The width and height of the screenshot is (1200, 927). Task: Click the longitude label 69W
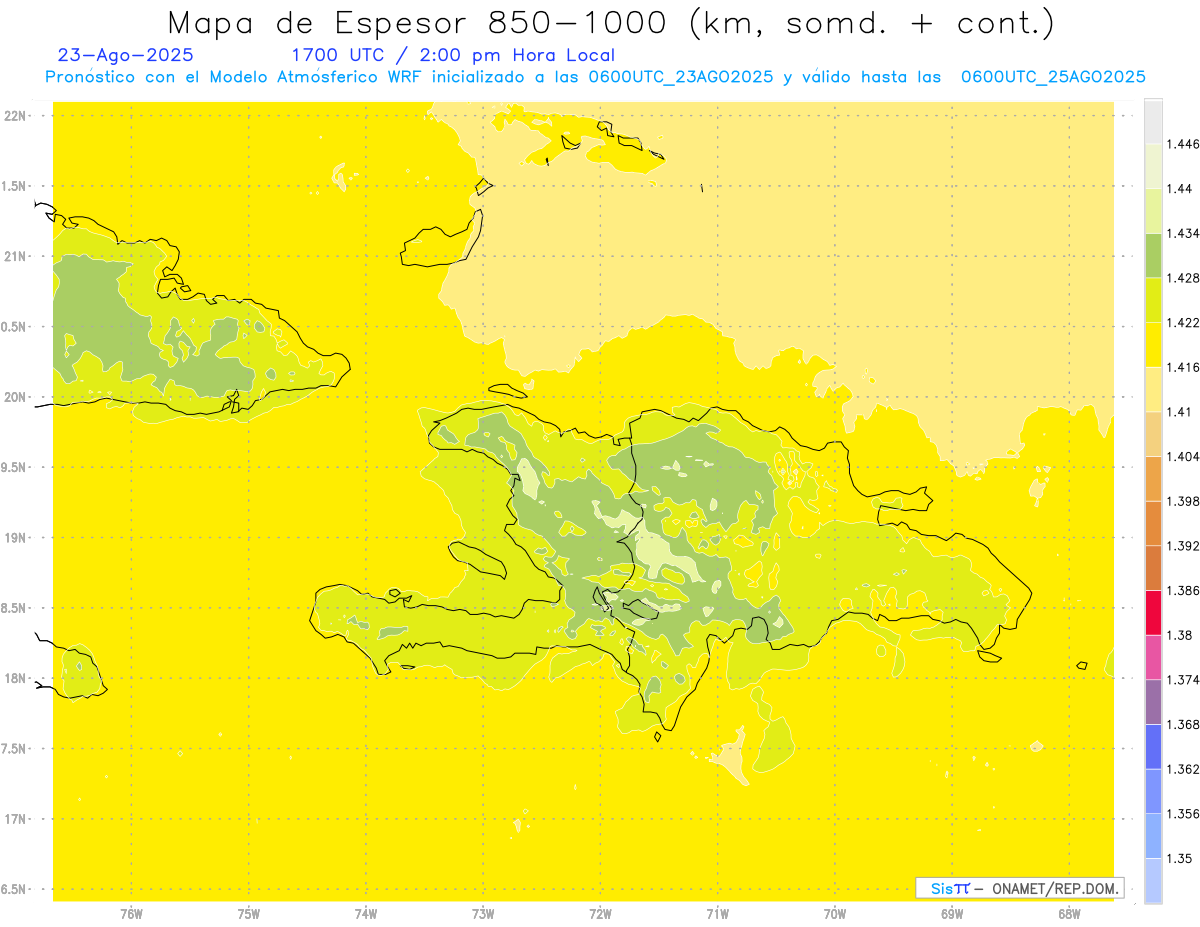point(952,914)
